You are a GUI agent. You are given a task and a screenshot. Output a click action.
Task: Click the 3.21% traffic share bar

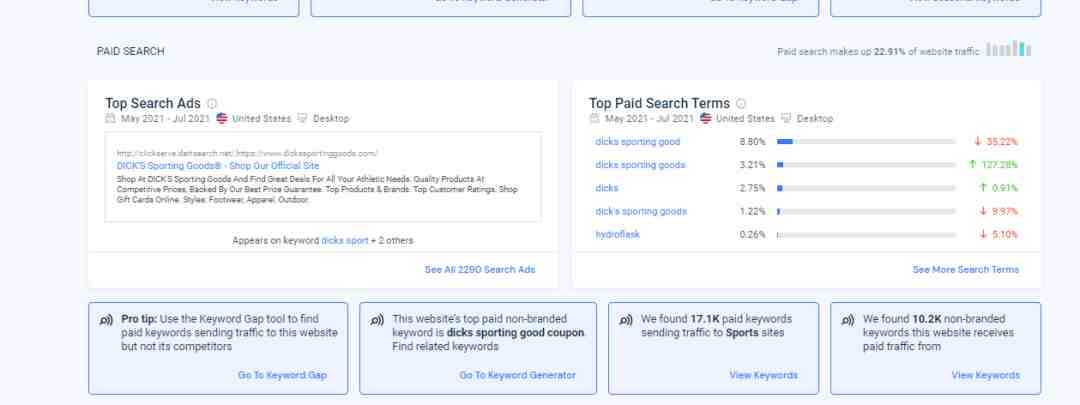[x=866, y=165]
